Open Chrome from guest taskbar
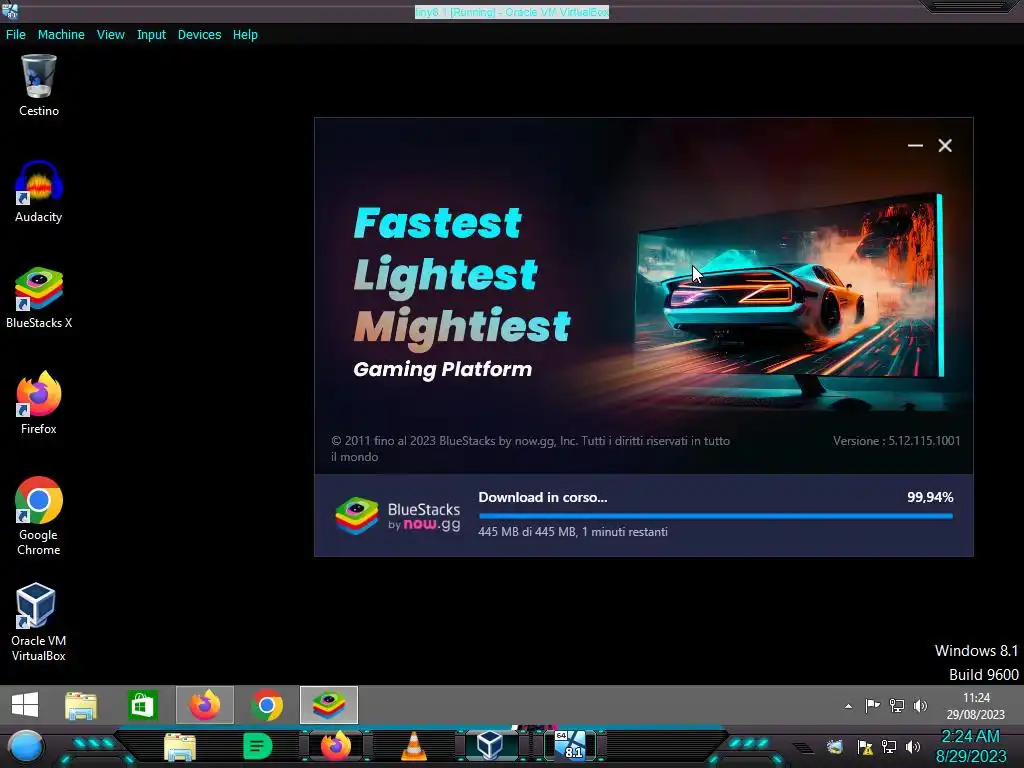 [x=266, y=705]
